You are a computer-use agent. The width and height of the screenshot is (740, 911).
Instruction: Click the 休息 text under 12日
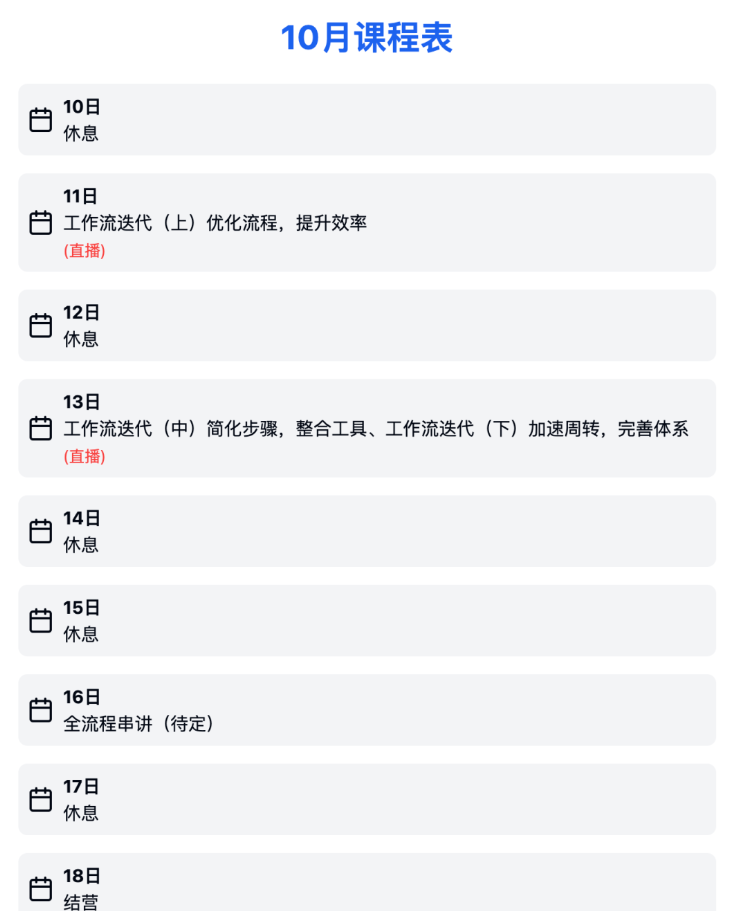coord(81,339)
